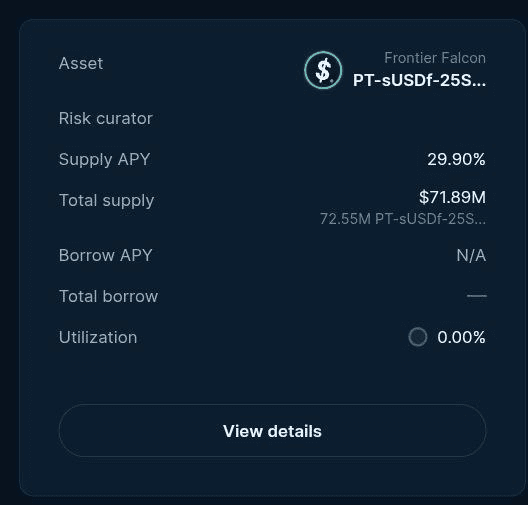Viewport: 528px width, 505px height.
Task: Open the View details button
Action: (x=272, y=431)
